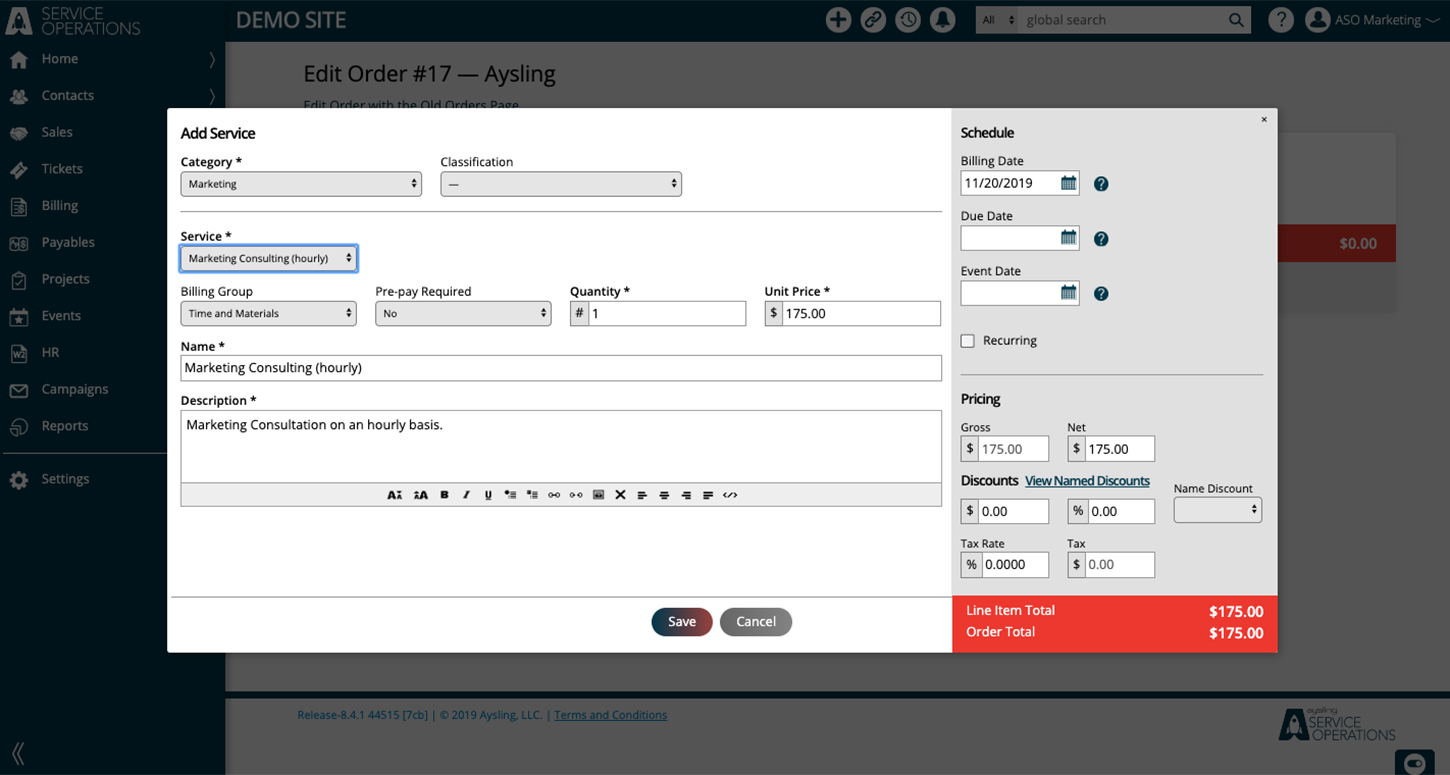
Task: Open the notifications bell
Action: (x=942, y=20)
